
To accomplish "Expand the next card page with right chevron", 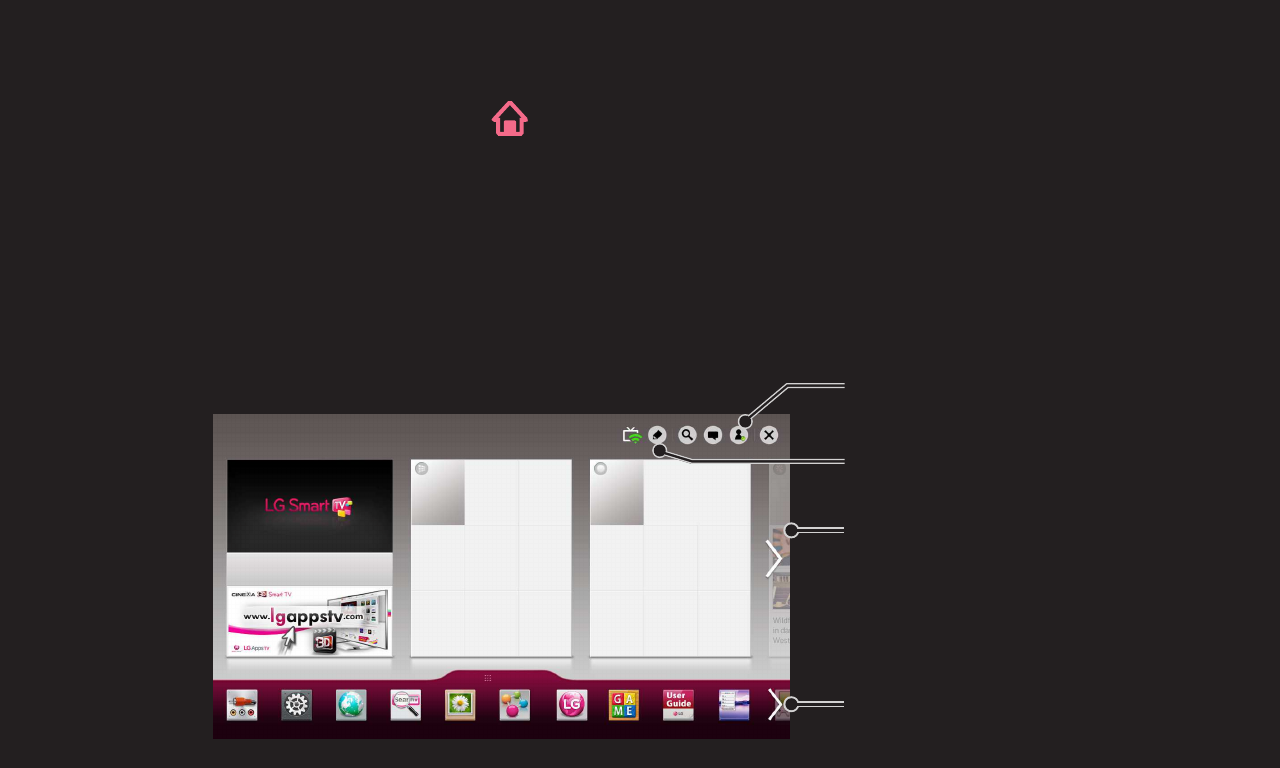I will pyautogui.click(x=774, y=558).
